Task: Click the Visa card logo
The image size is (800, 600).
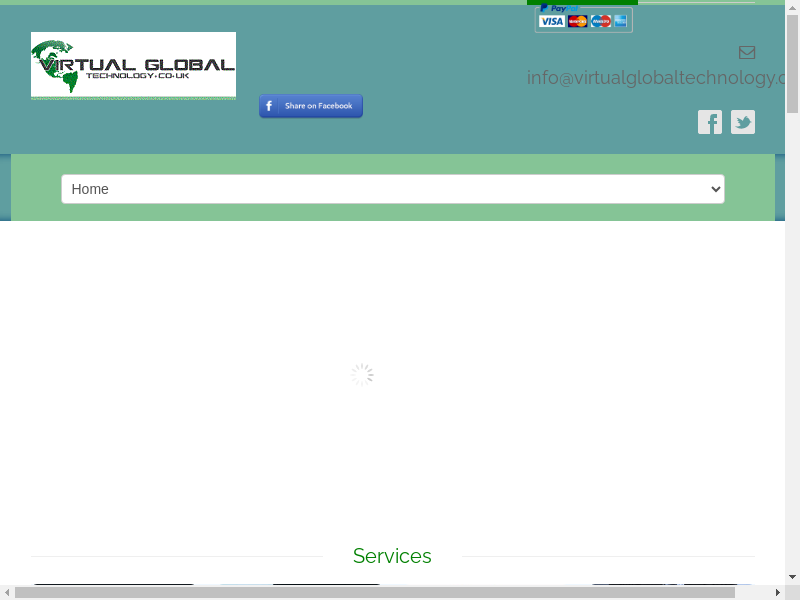Action: click(x=551, y=21)
